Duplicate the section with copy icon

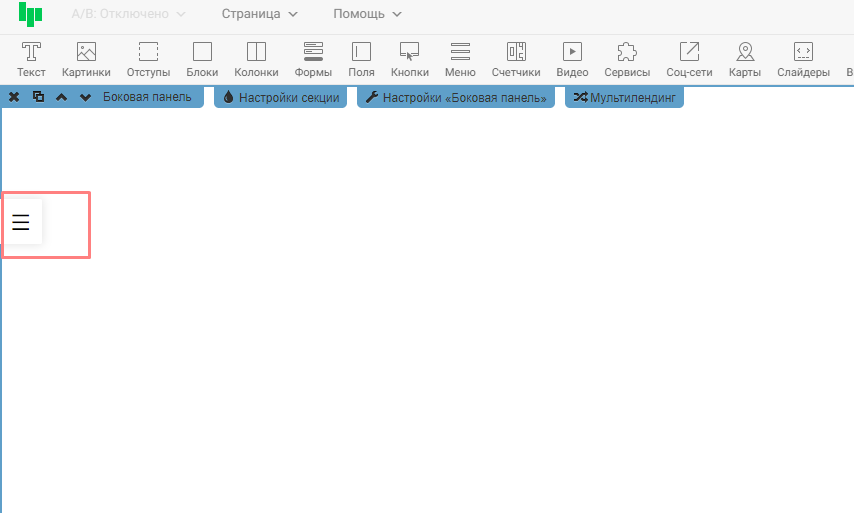coord(38,97)
